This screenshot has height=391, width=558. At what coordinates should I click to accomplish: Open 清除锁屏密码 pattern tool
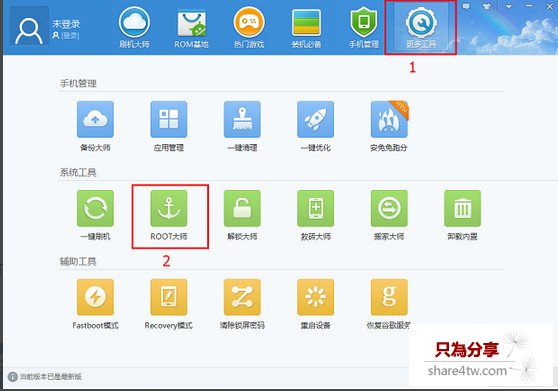242,304
